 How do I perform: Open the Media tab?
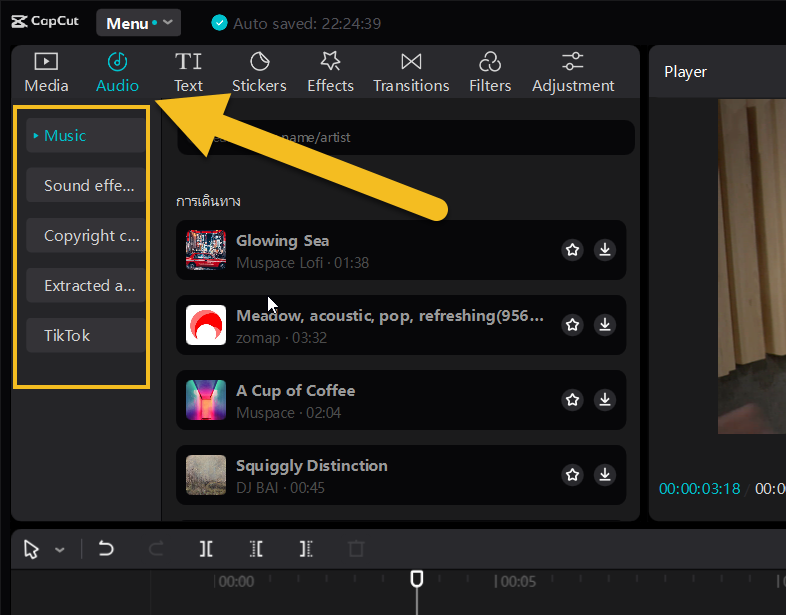coord(46,73)
